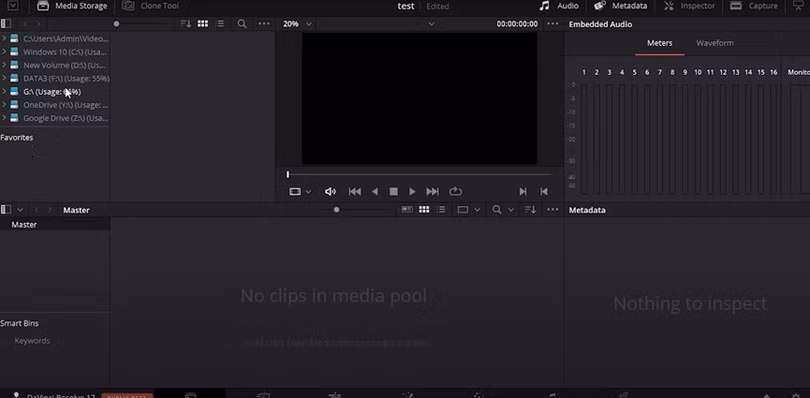
Task: Open the Capture panel
Action: pos(754,6)
